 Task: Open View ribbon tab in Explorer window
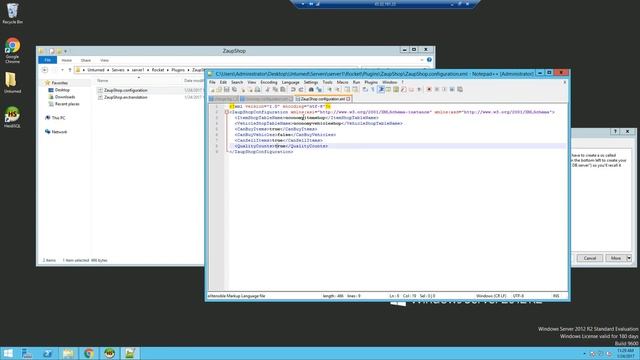tap(104, 60)
